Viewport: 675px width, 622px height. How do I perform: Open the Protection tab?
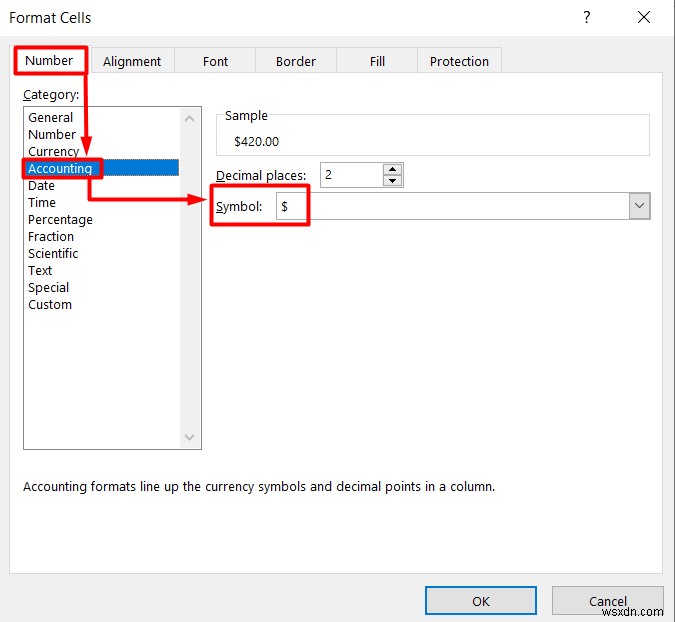tap(459, 61)
